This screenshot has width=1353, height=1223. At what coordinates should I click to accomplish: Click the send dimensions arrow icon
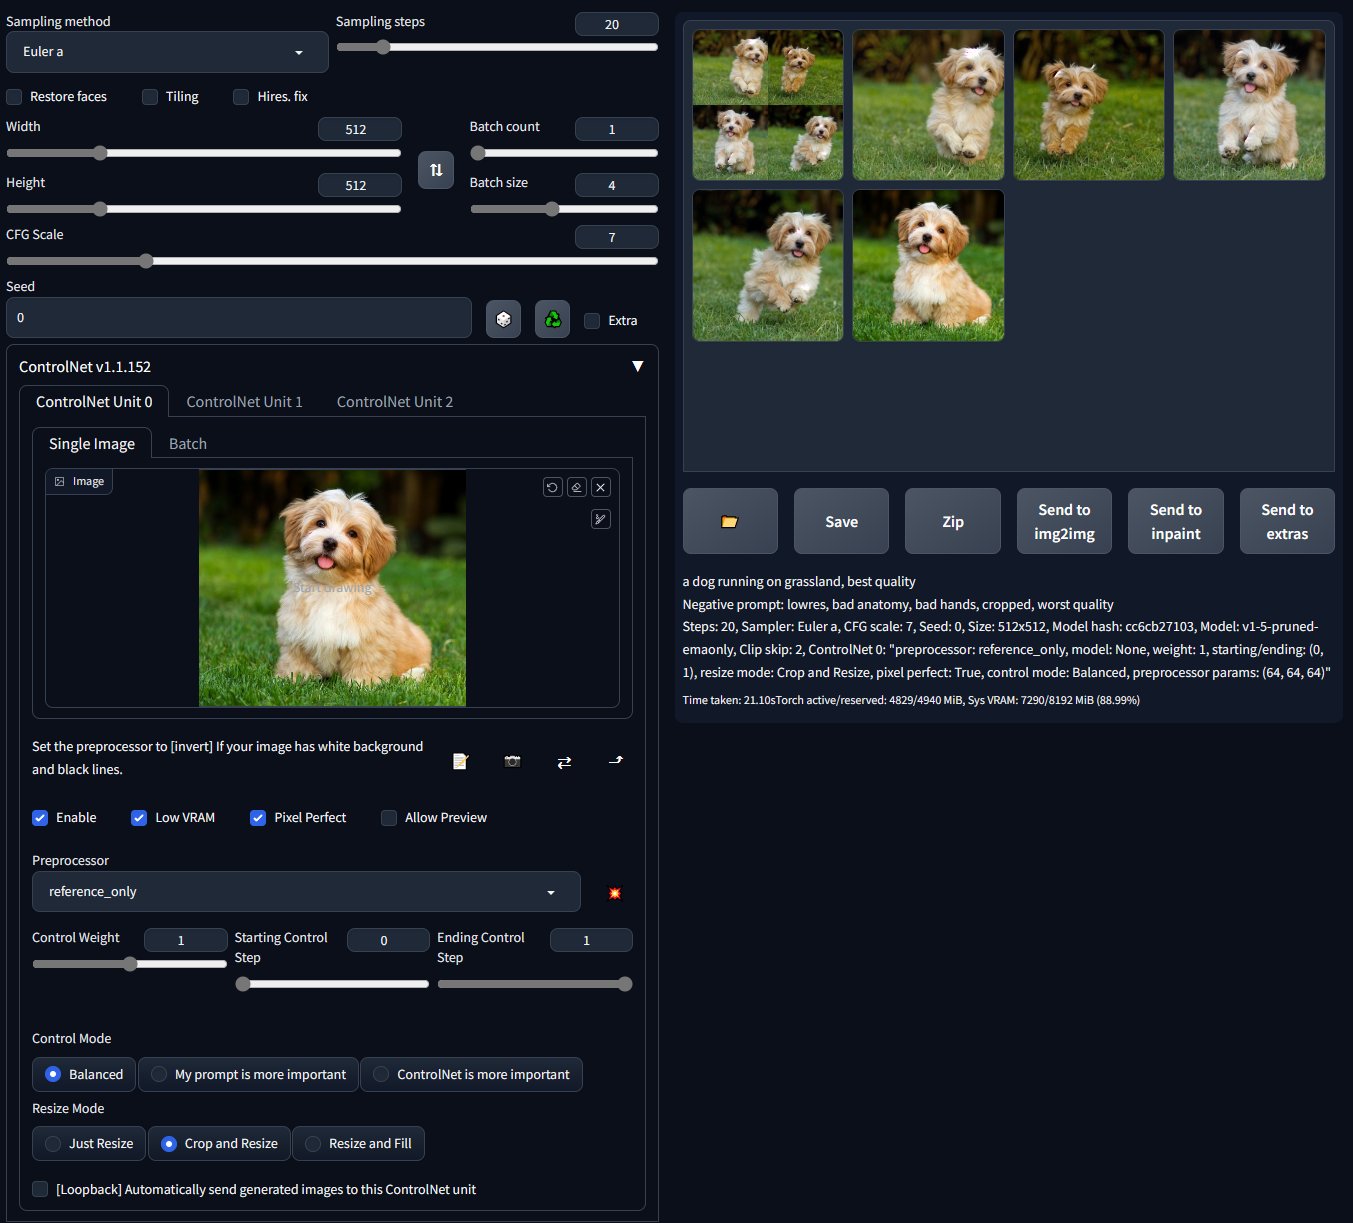click(616, 761)
